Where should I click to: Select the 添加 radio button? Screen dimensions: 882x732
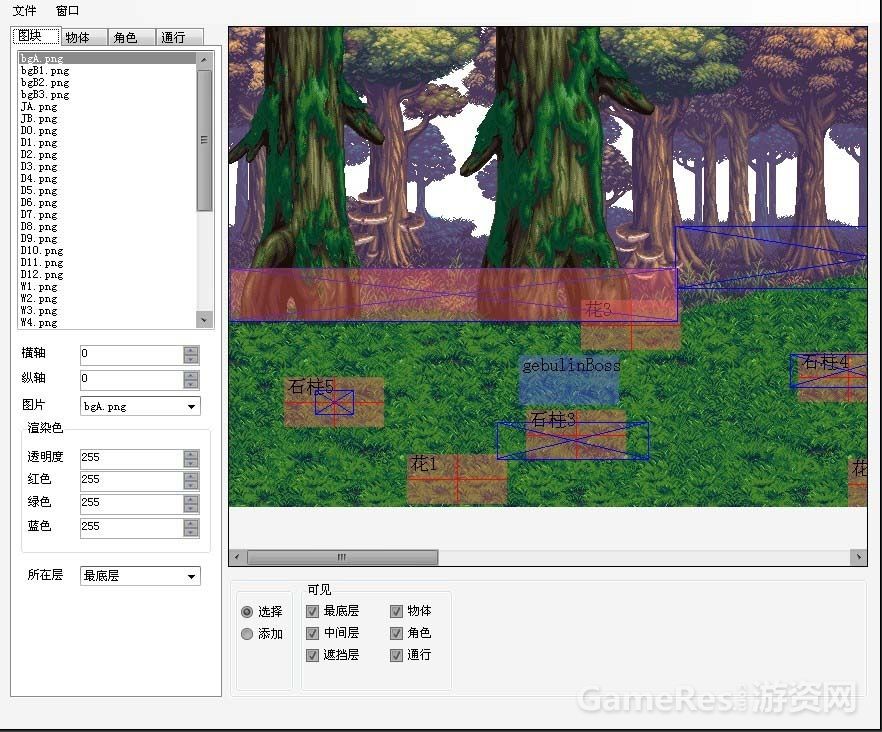pyautogui.click(x=247, y=634)
